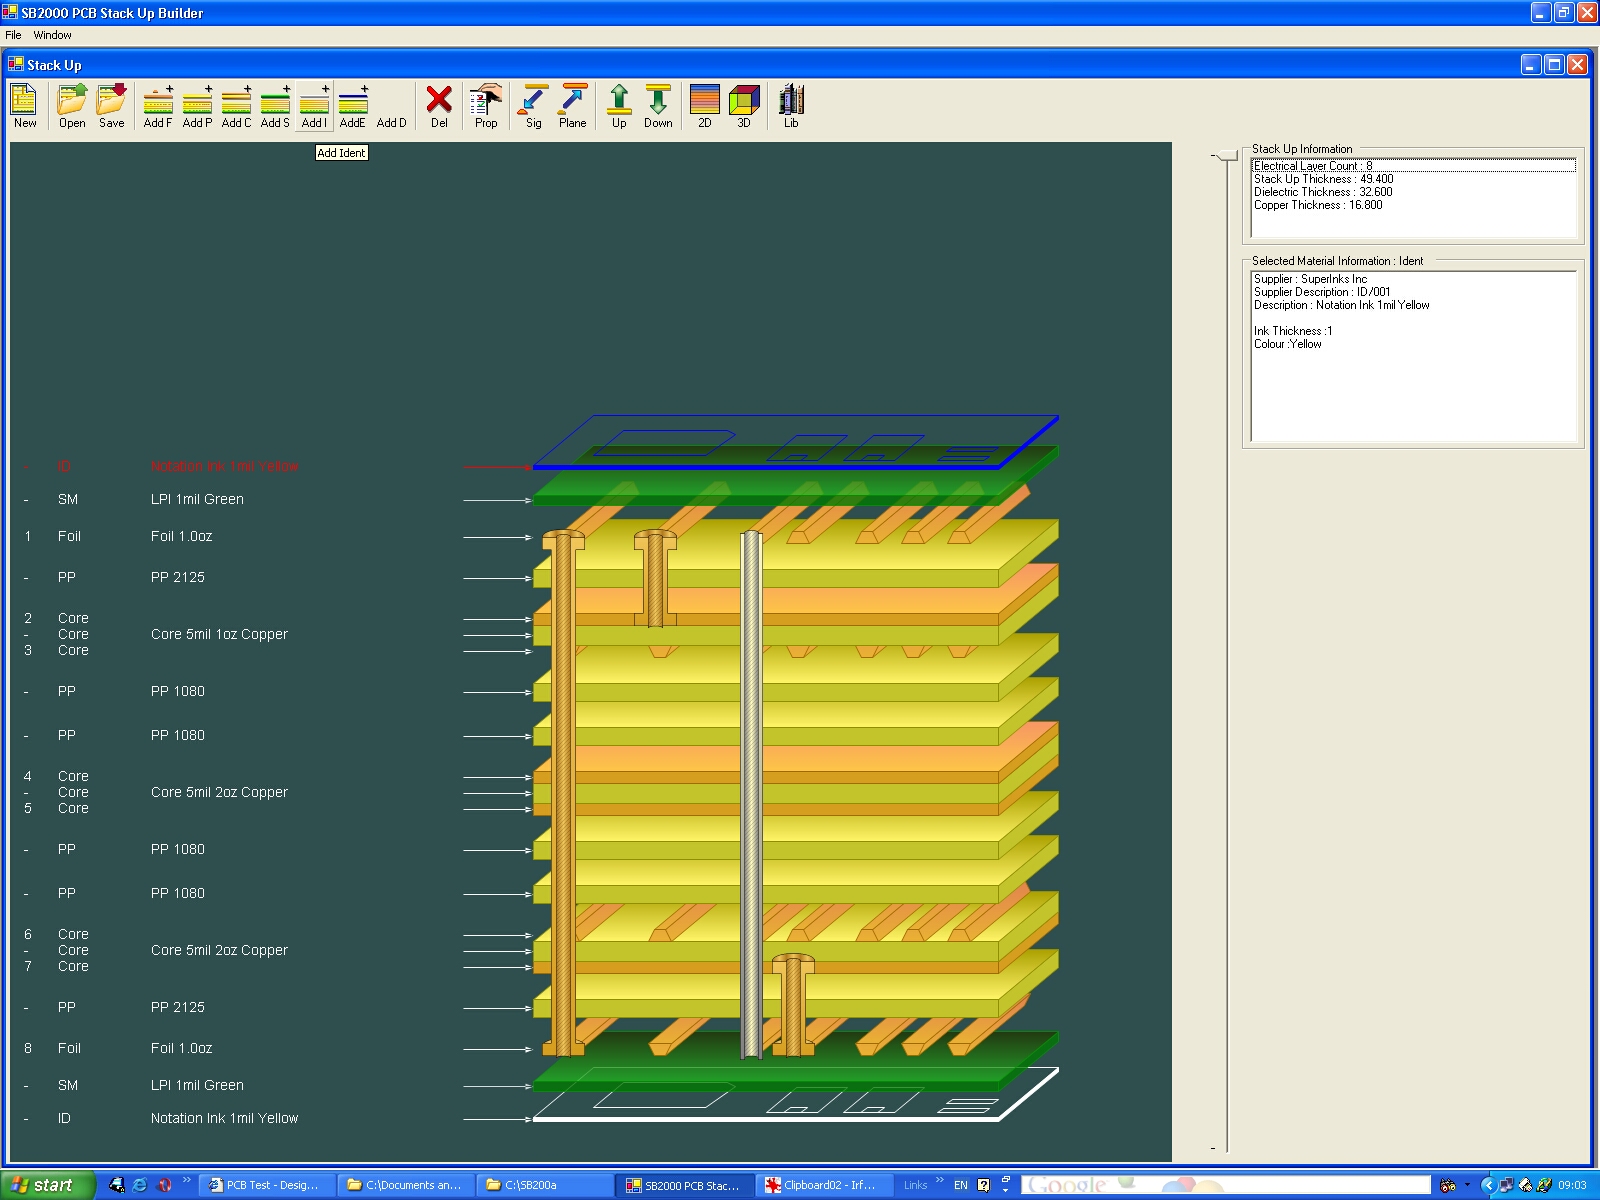This screenshot has width=1600, height=1200.
Task: Click Electrical Layer Count line
Action: coord(1413,166)
